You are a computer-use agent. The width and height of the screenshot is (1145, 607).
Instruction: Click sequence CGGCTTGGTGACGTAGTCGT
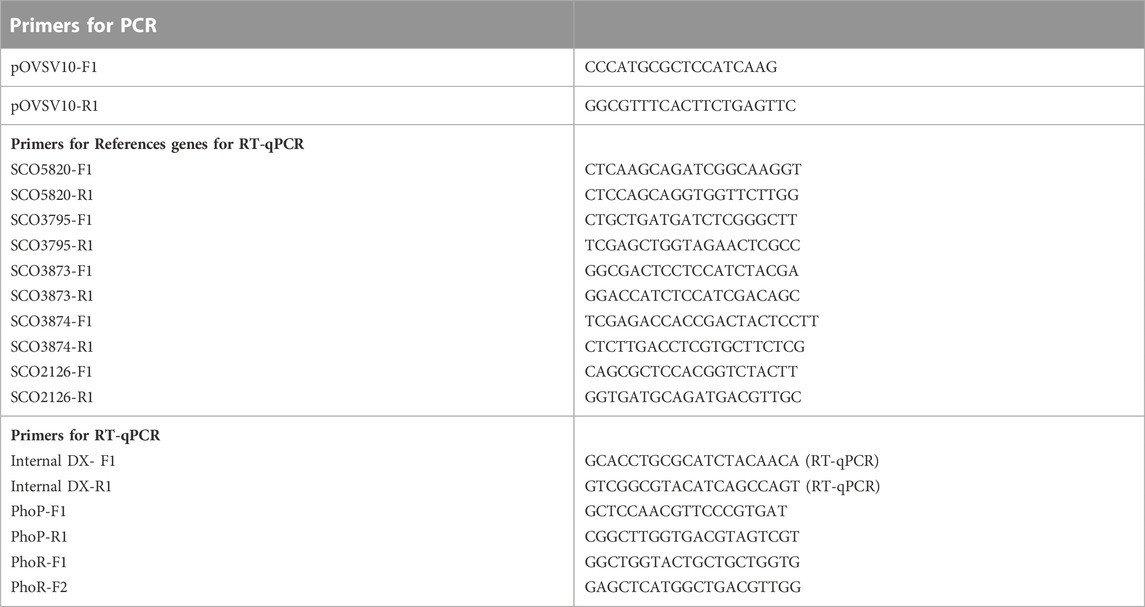692,536
